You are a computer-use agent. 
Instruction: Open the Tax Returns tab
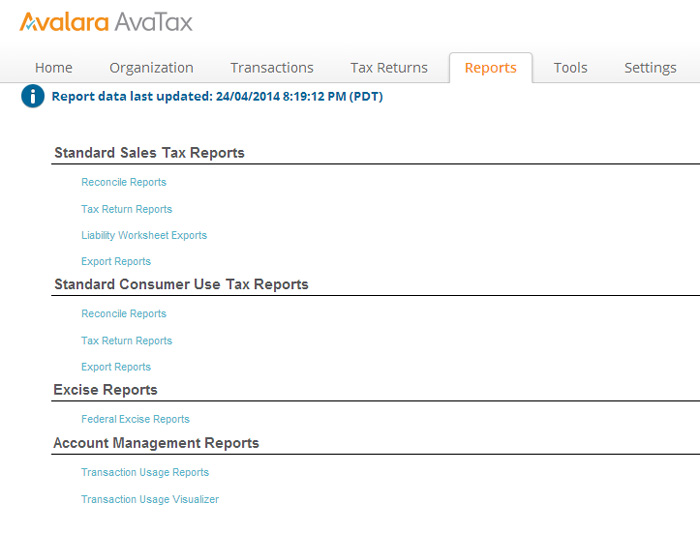[389, 68]
